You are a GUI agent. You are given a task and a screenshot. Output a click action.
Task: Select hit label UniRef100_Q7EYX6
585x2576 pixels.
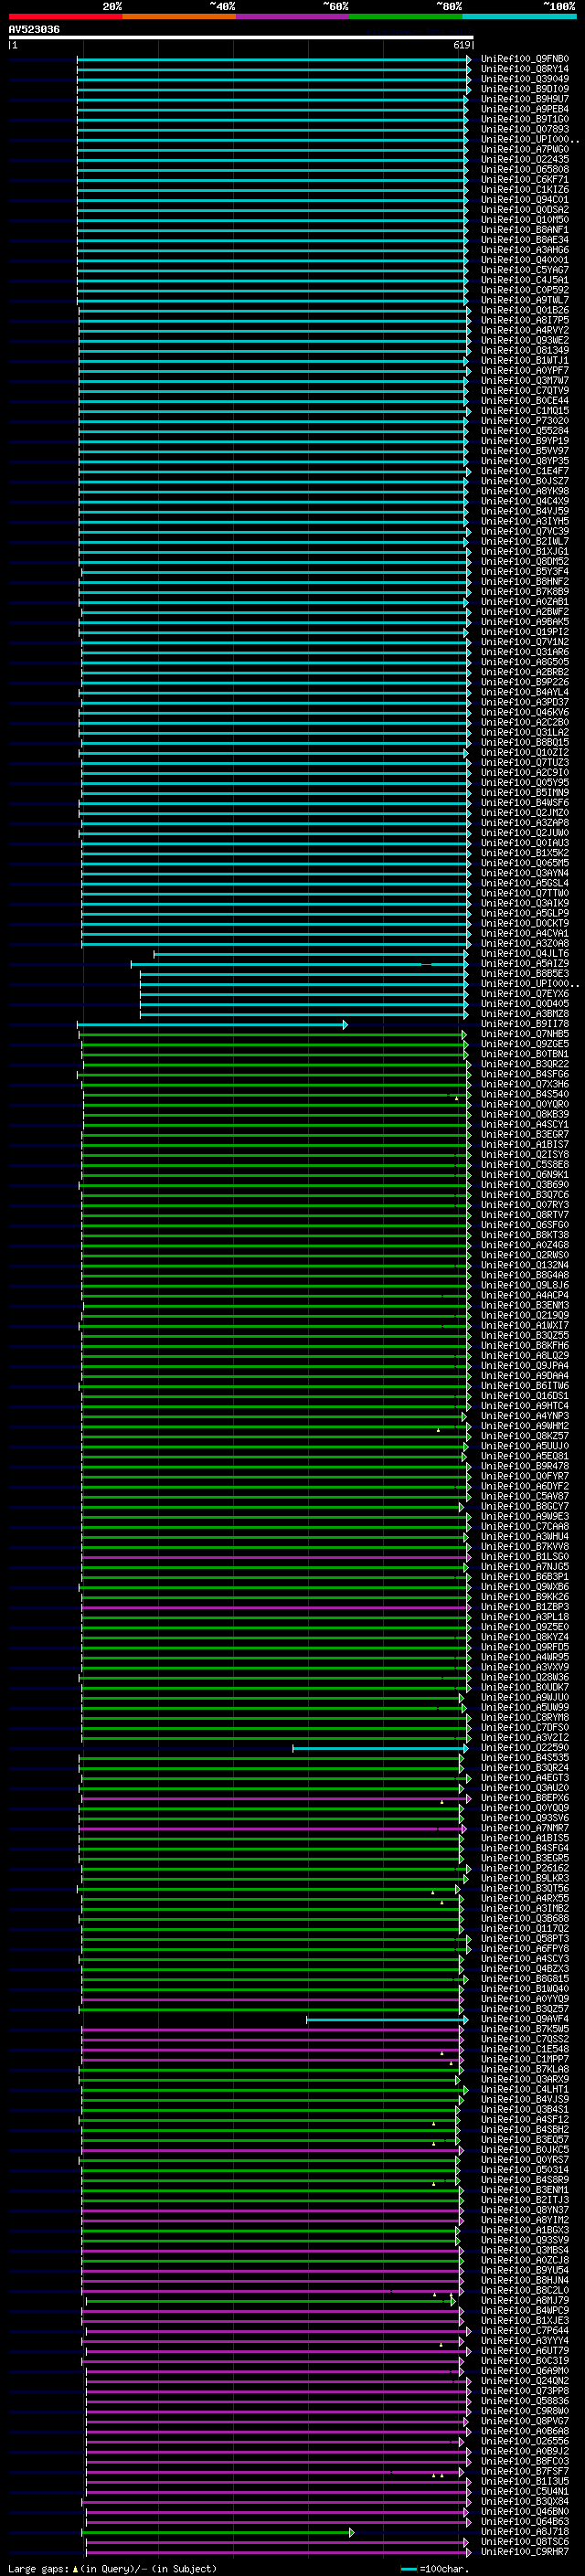point(525,993)
